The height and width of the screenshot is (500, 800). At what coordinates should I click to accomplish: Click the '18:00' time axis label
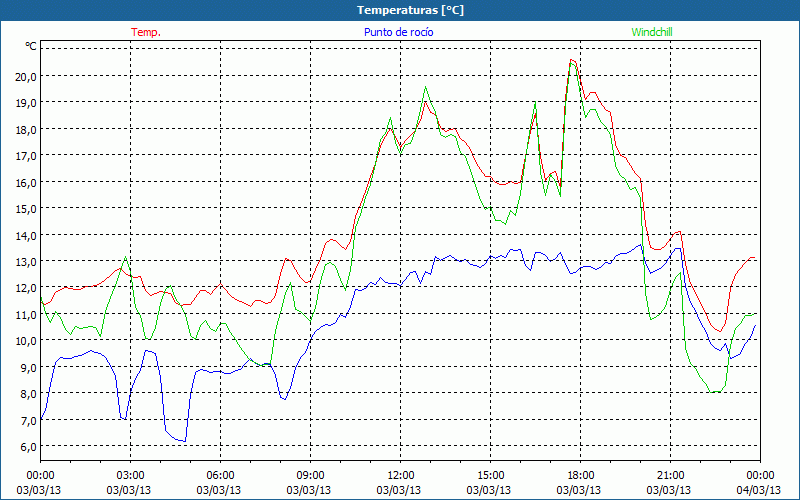[580, 476]
